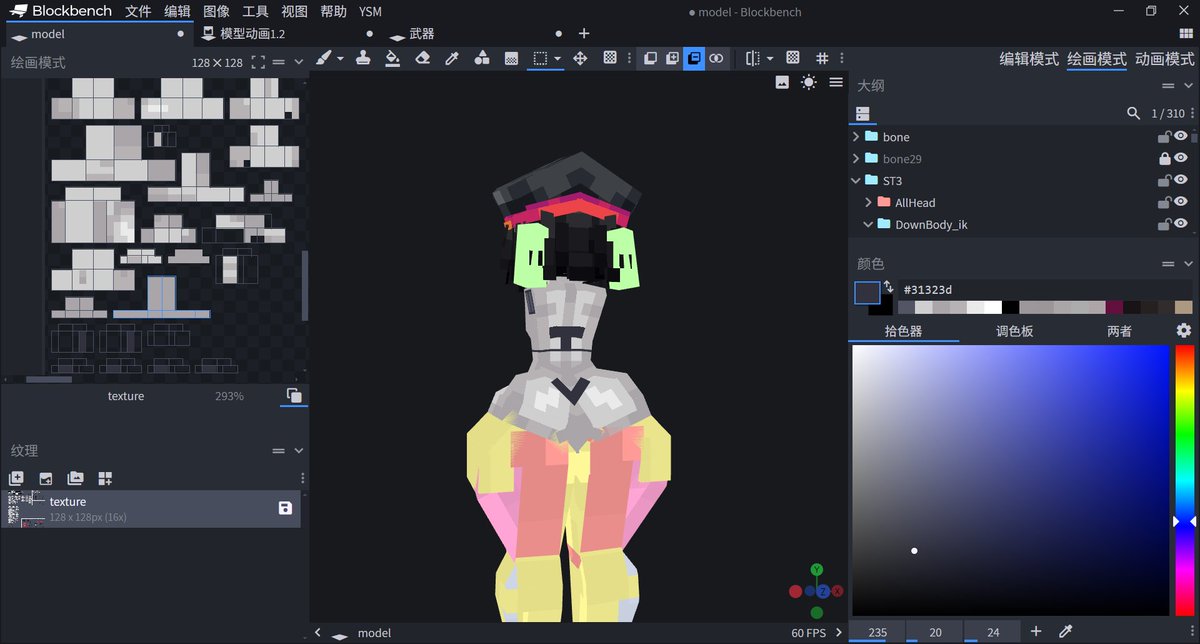Hide the AllHead group
The width and height of the screenshot is (1200, 644).
(1181, 203)
